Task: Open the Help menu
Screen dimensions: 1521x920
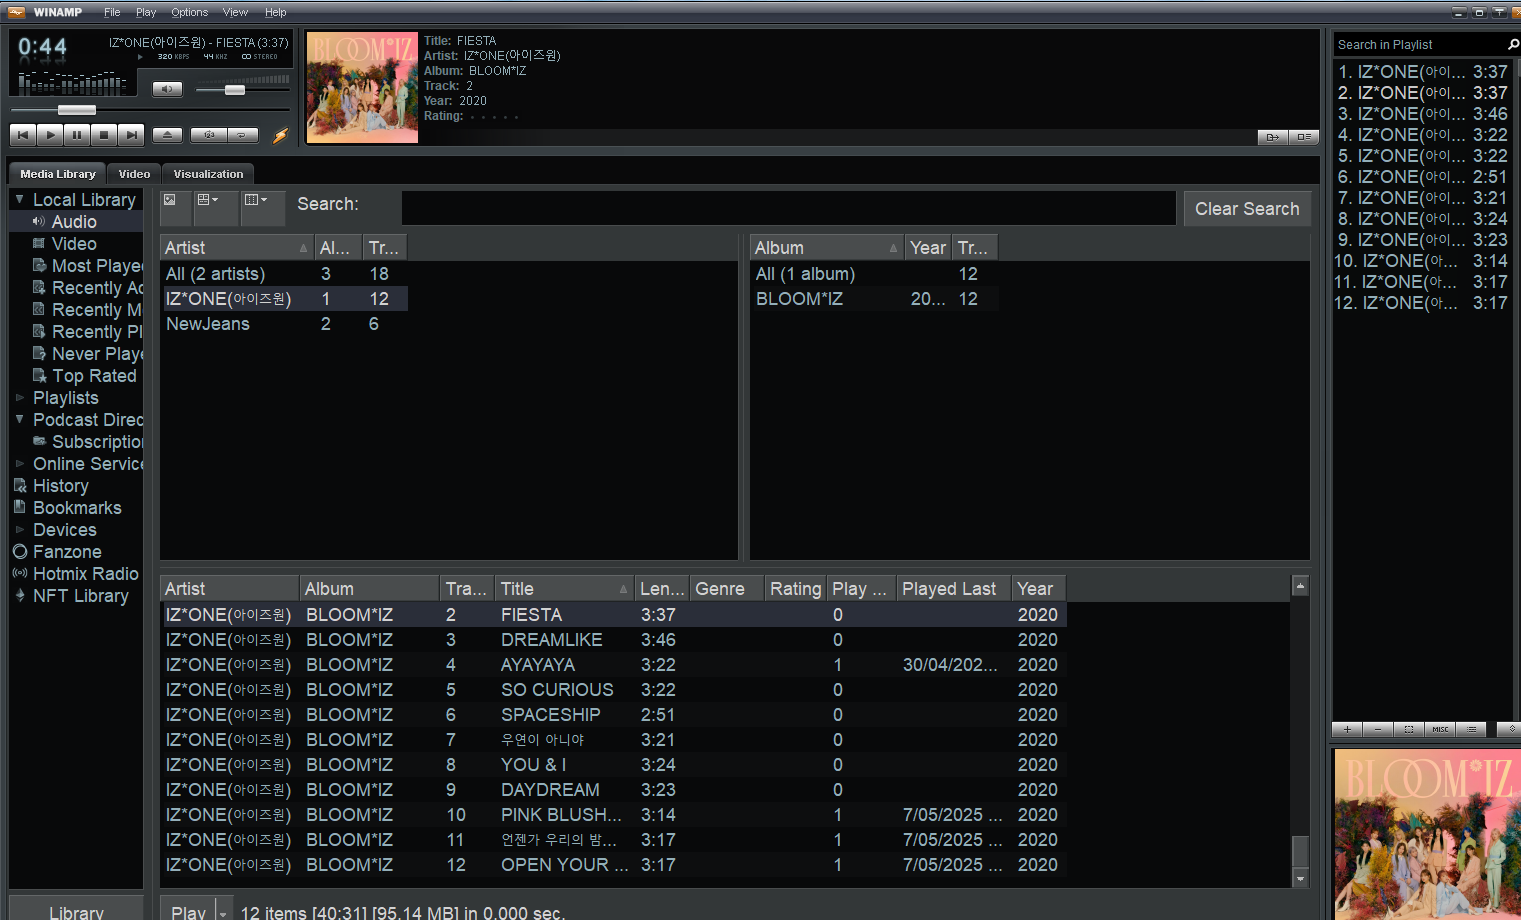Action: pyautogui.click(x=275, y=12)
